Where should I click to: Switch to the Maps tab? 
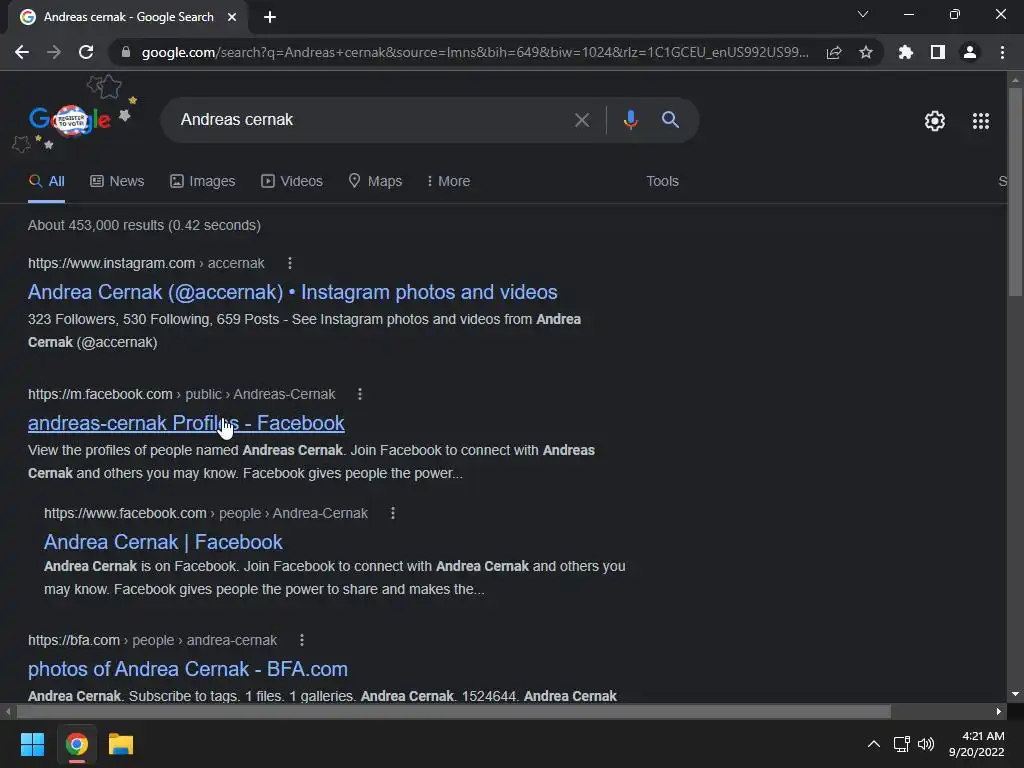pyautogui.click(x=376, y=182)
